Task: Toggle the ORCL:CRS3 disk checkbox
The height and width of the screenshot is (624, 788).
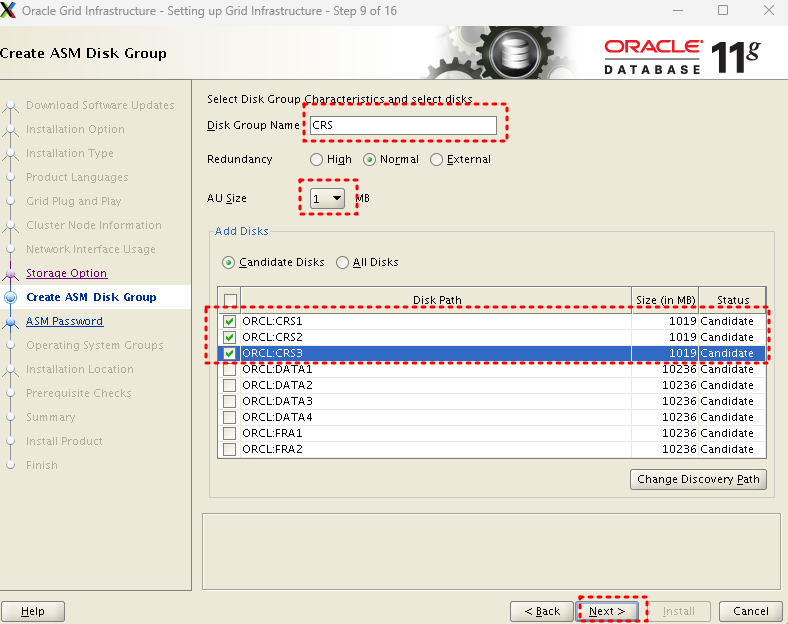Action: pos(229,353)
